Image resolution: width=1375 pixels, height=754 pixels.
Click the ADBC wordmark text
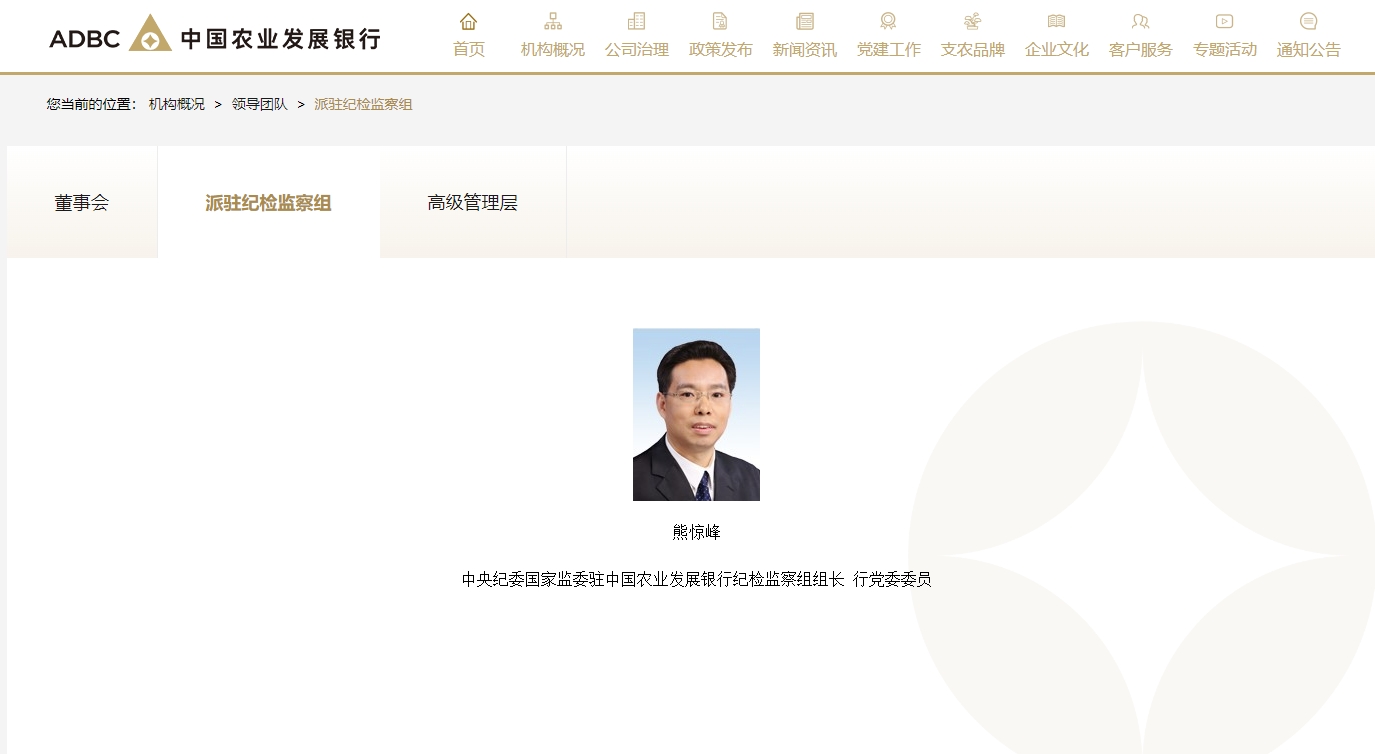(x=85, y=39)
